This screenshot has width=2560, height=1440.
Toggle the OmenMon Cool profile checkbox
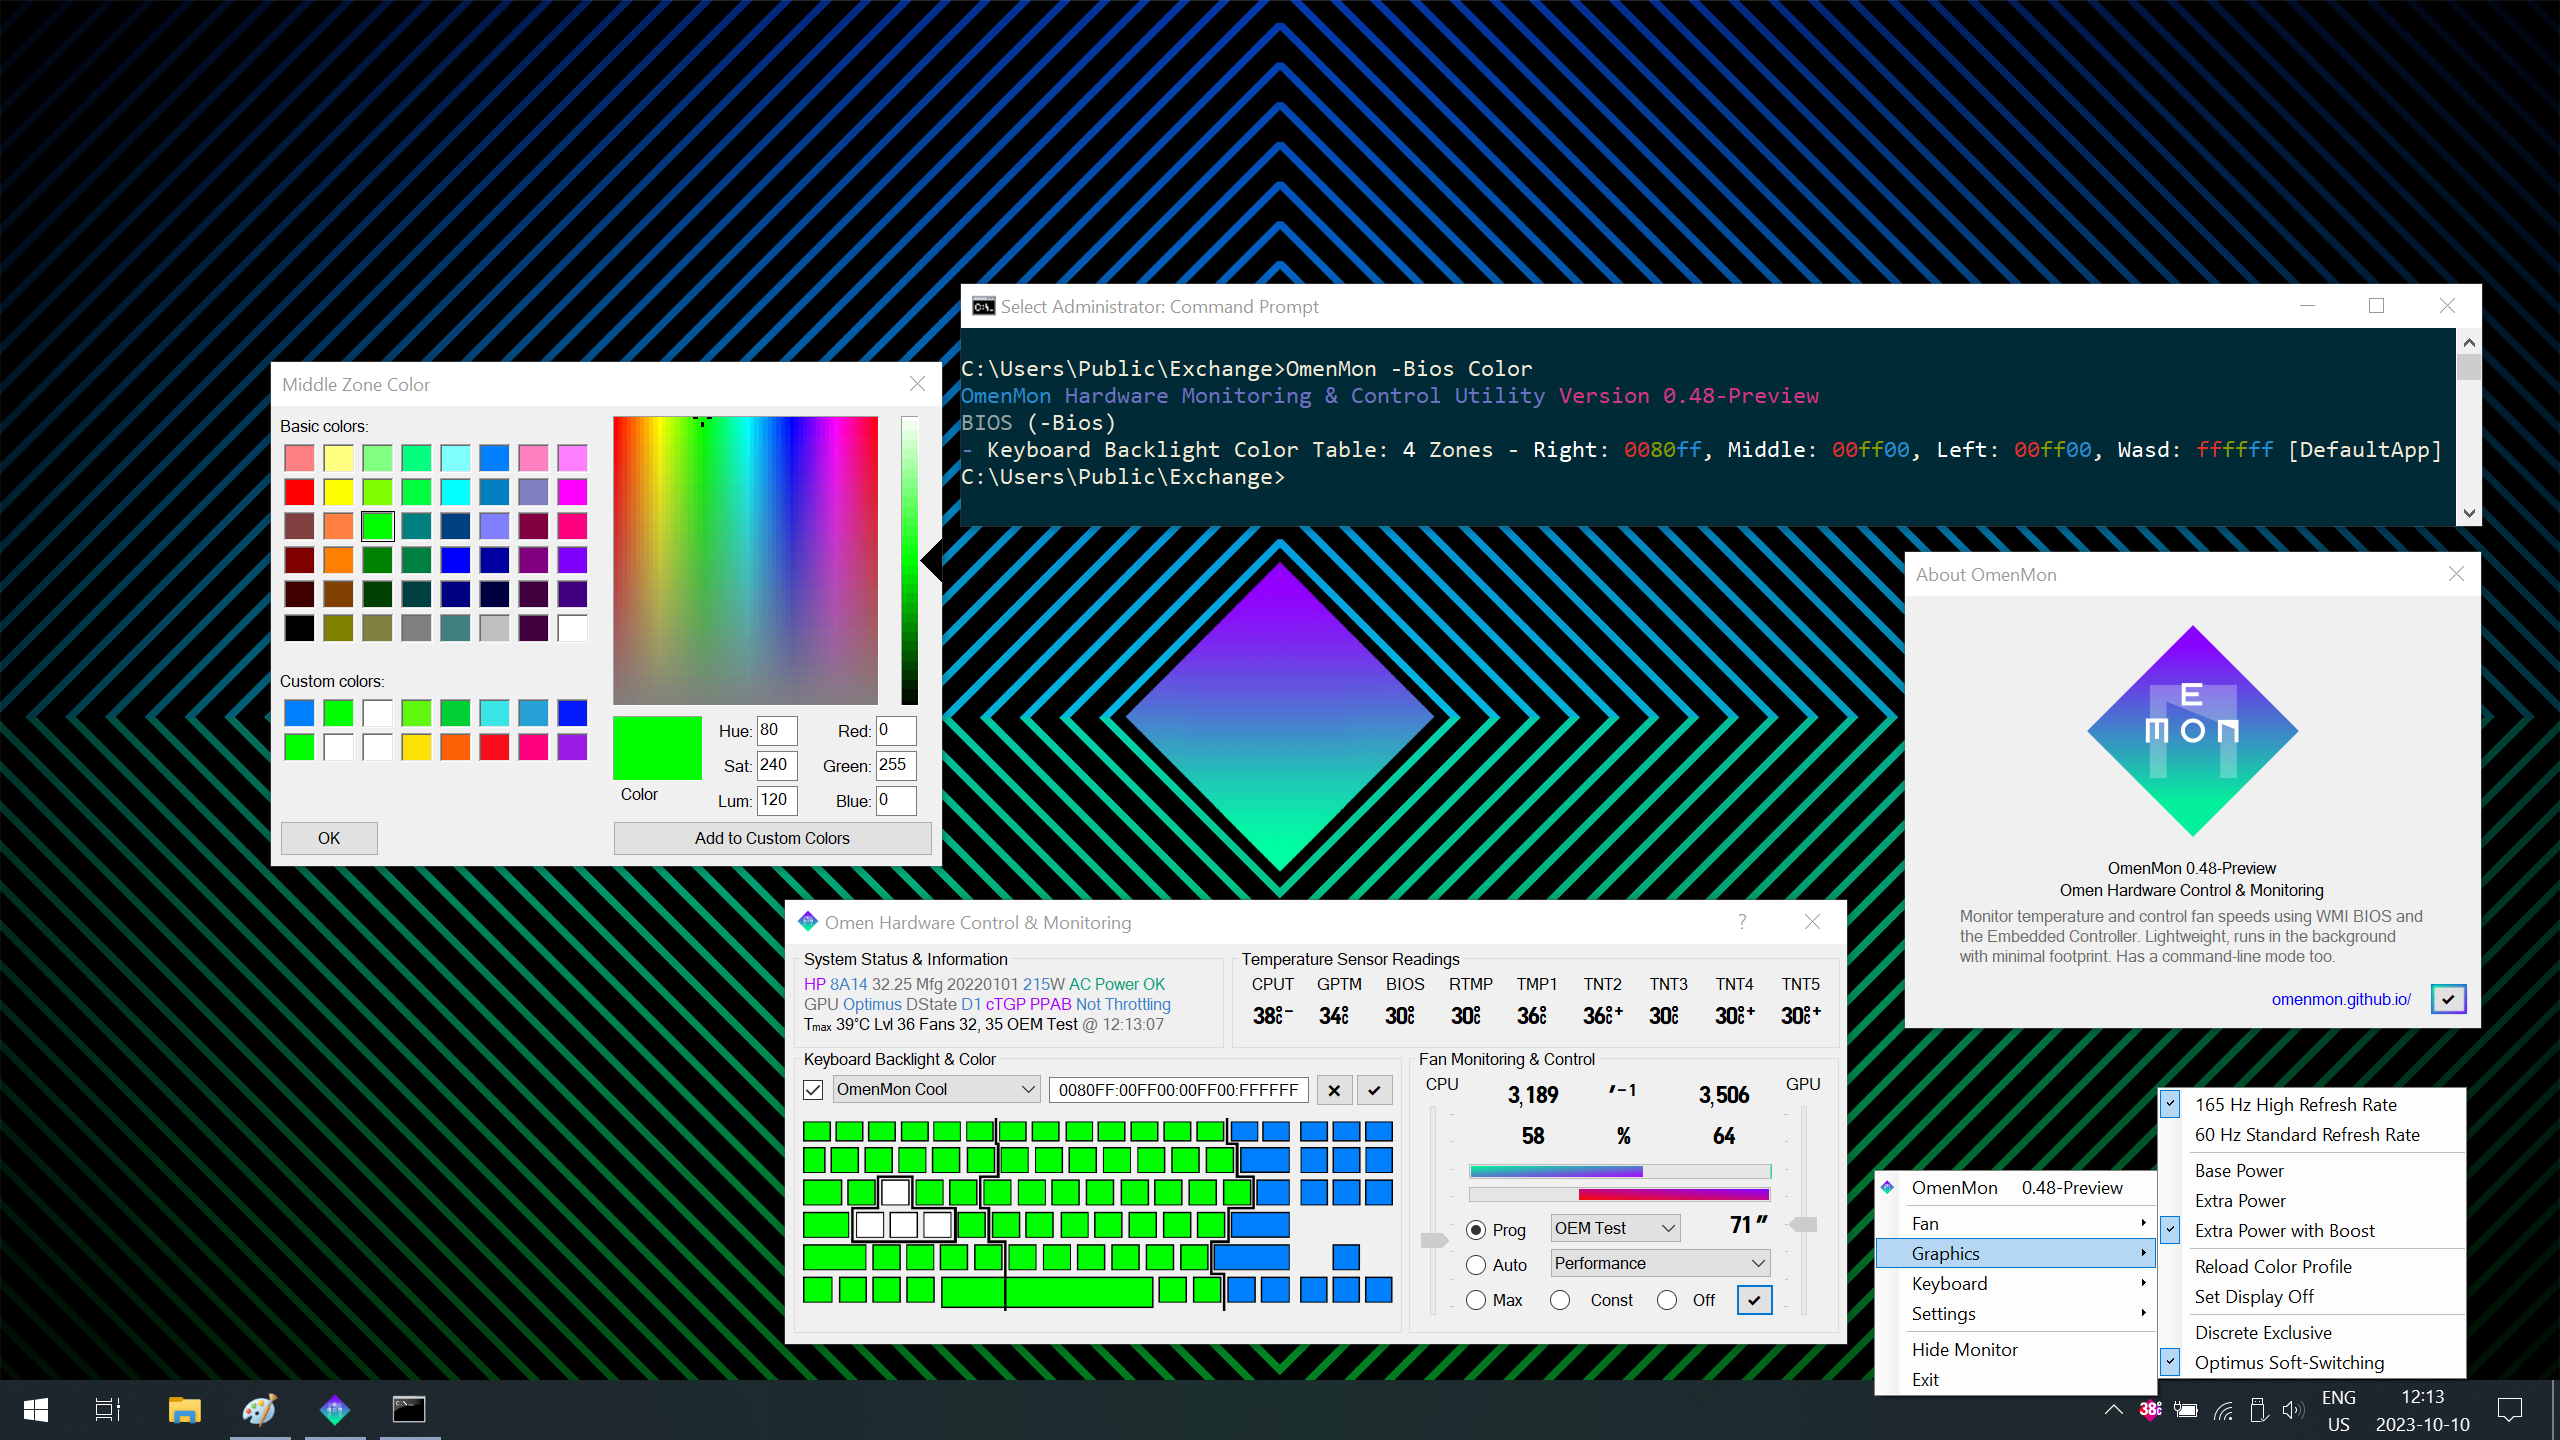[x=814, y=1088]
